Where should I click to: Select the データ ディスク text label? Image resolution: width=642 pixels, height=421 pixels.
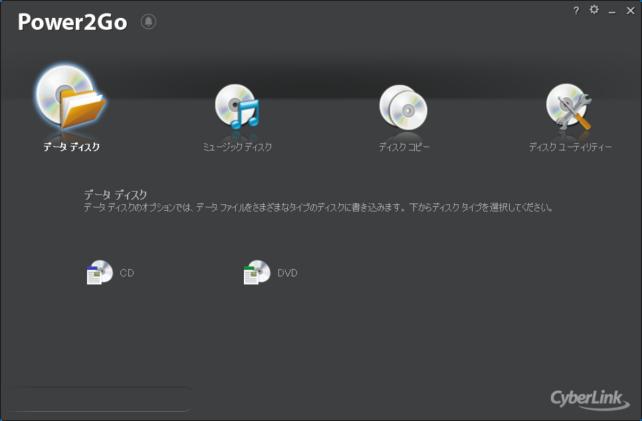(x=72, y=147)
